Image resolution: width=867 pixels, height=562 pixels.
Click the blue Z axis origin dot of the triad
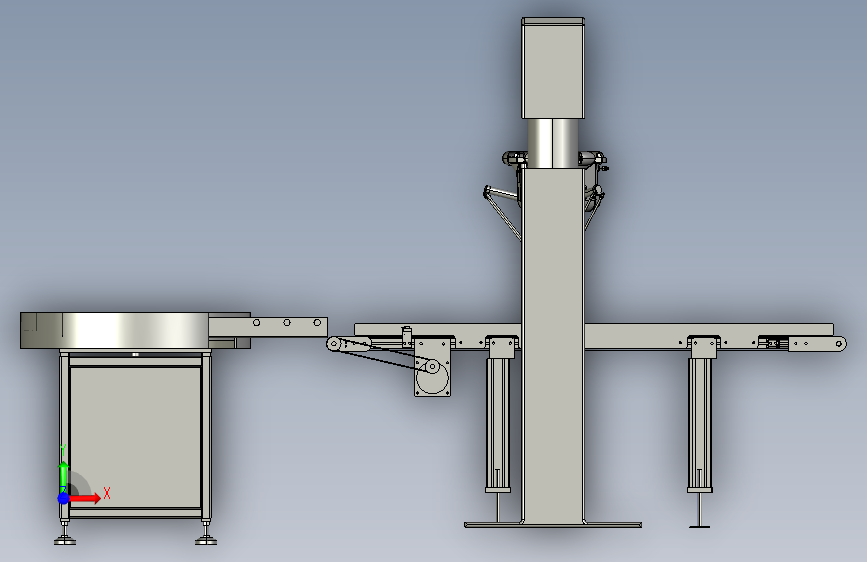pyautogui.click(x=63, y=498)
